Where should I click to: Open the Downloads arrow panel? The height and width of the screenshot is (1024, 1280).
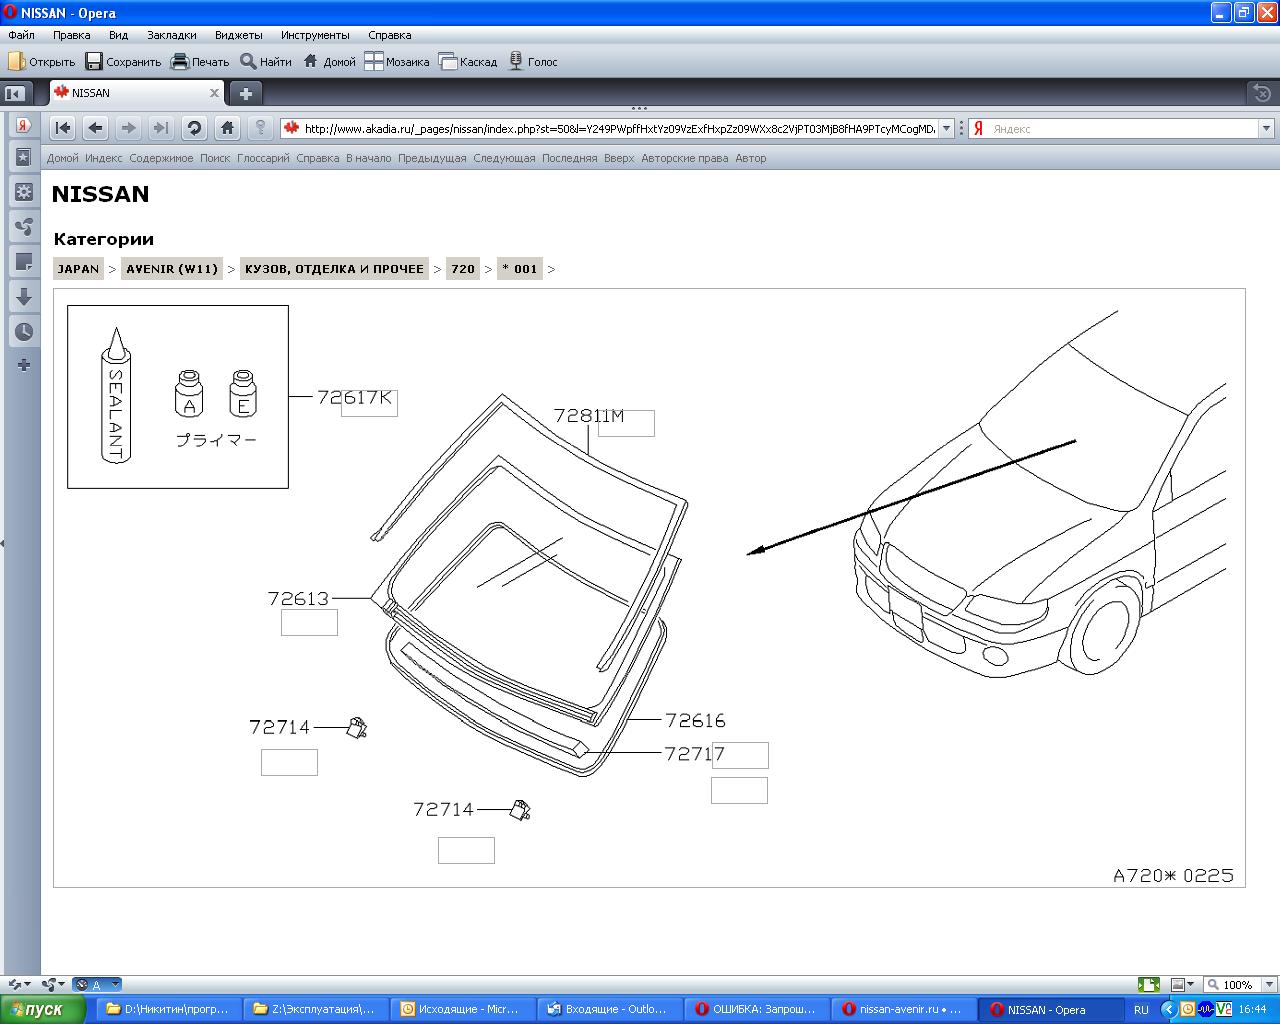point(24,297)
